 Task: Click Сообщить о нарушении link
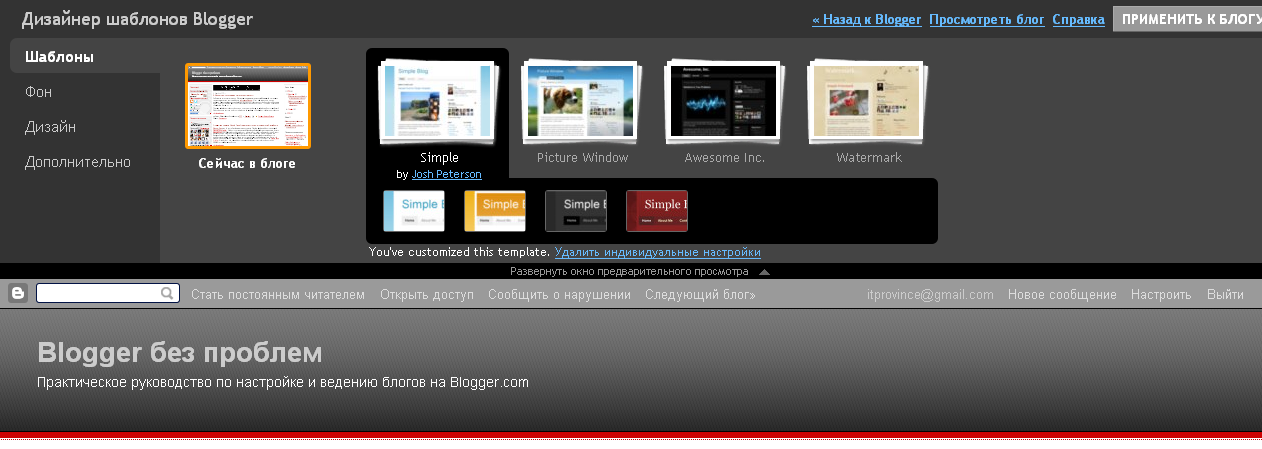(x=559, y=295)
